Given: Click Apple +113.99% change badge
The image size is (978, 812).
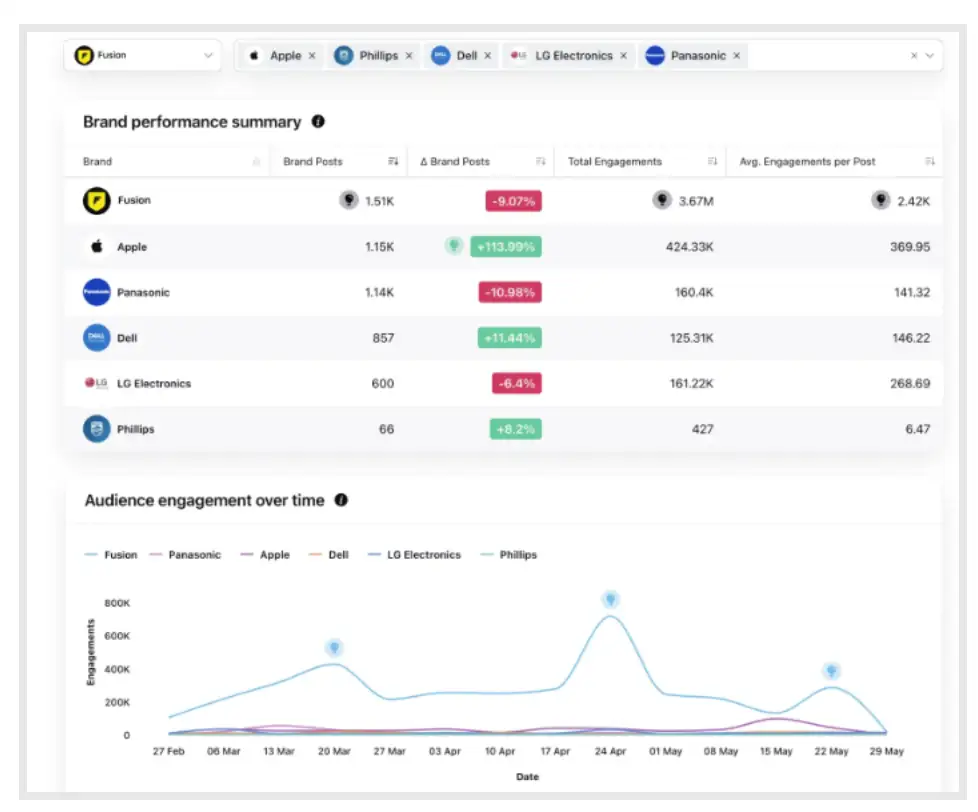Looking at the screenshot, I should click(x=506, y=246).
